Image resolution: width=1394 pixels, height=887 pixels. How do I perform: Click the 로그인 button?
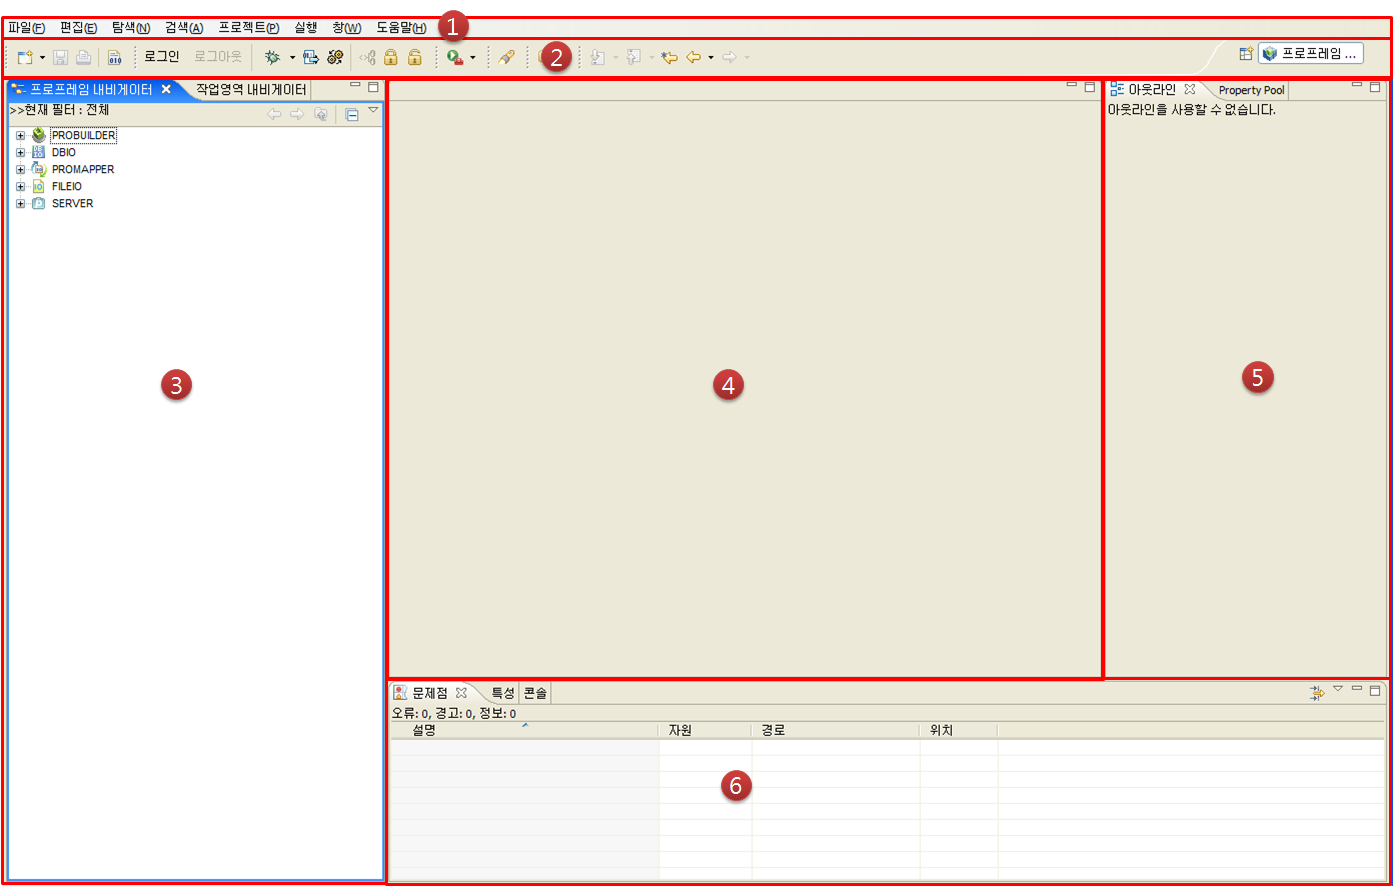tap(161, 56)
